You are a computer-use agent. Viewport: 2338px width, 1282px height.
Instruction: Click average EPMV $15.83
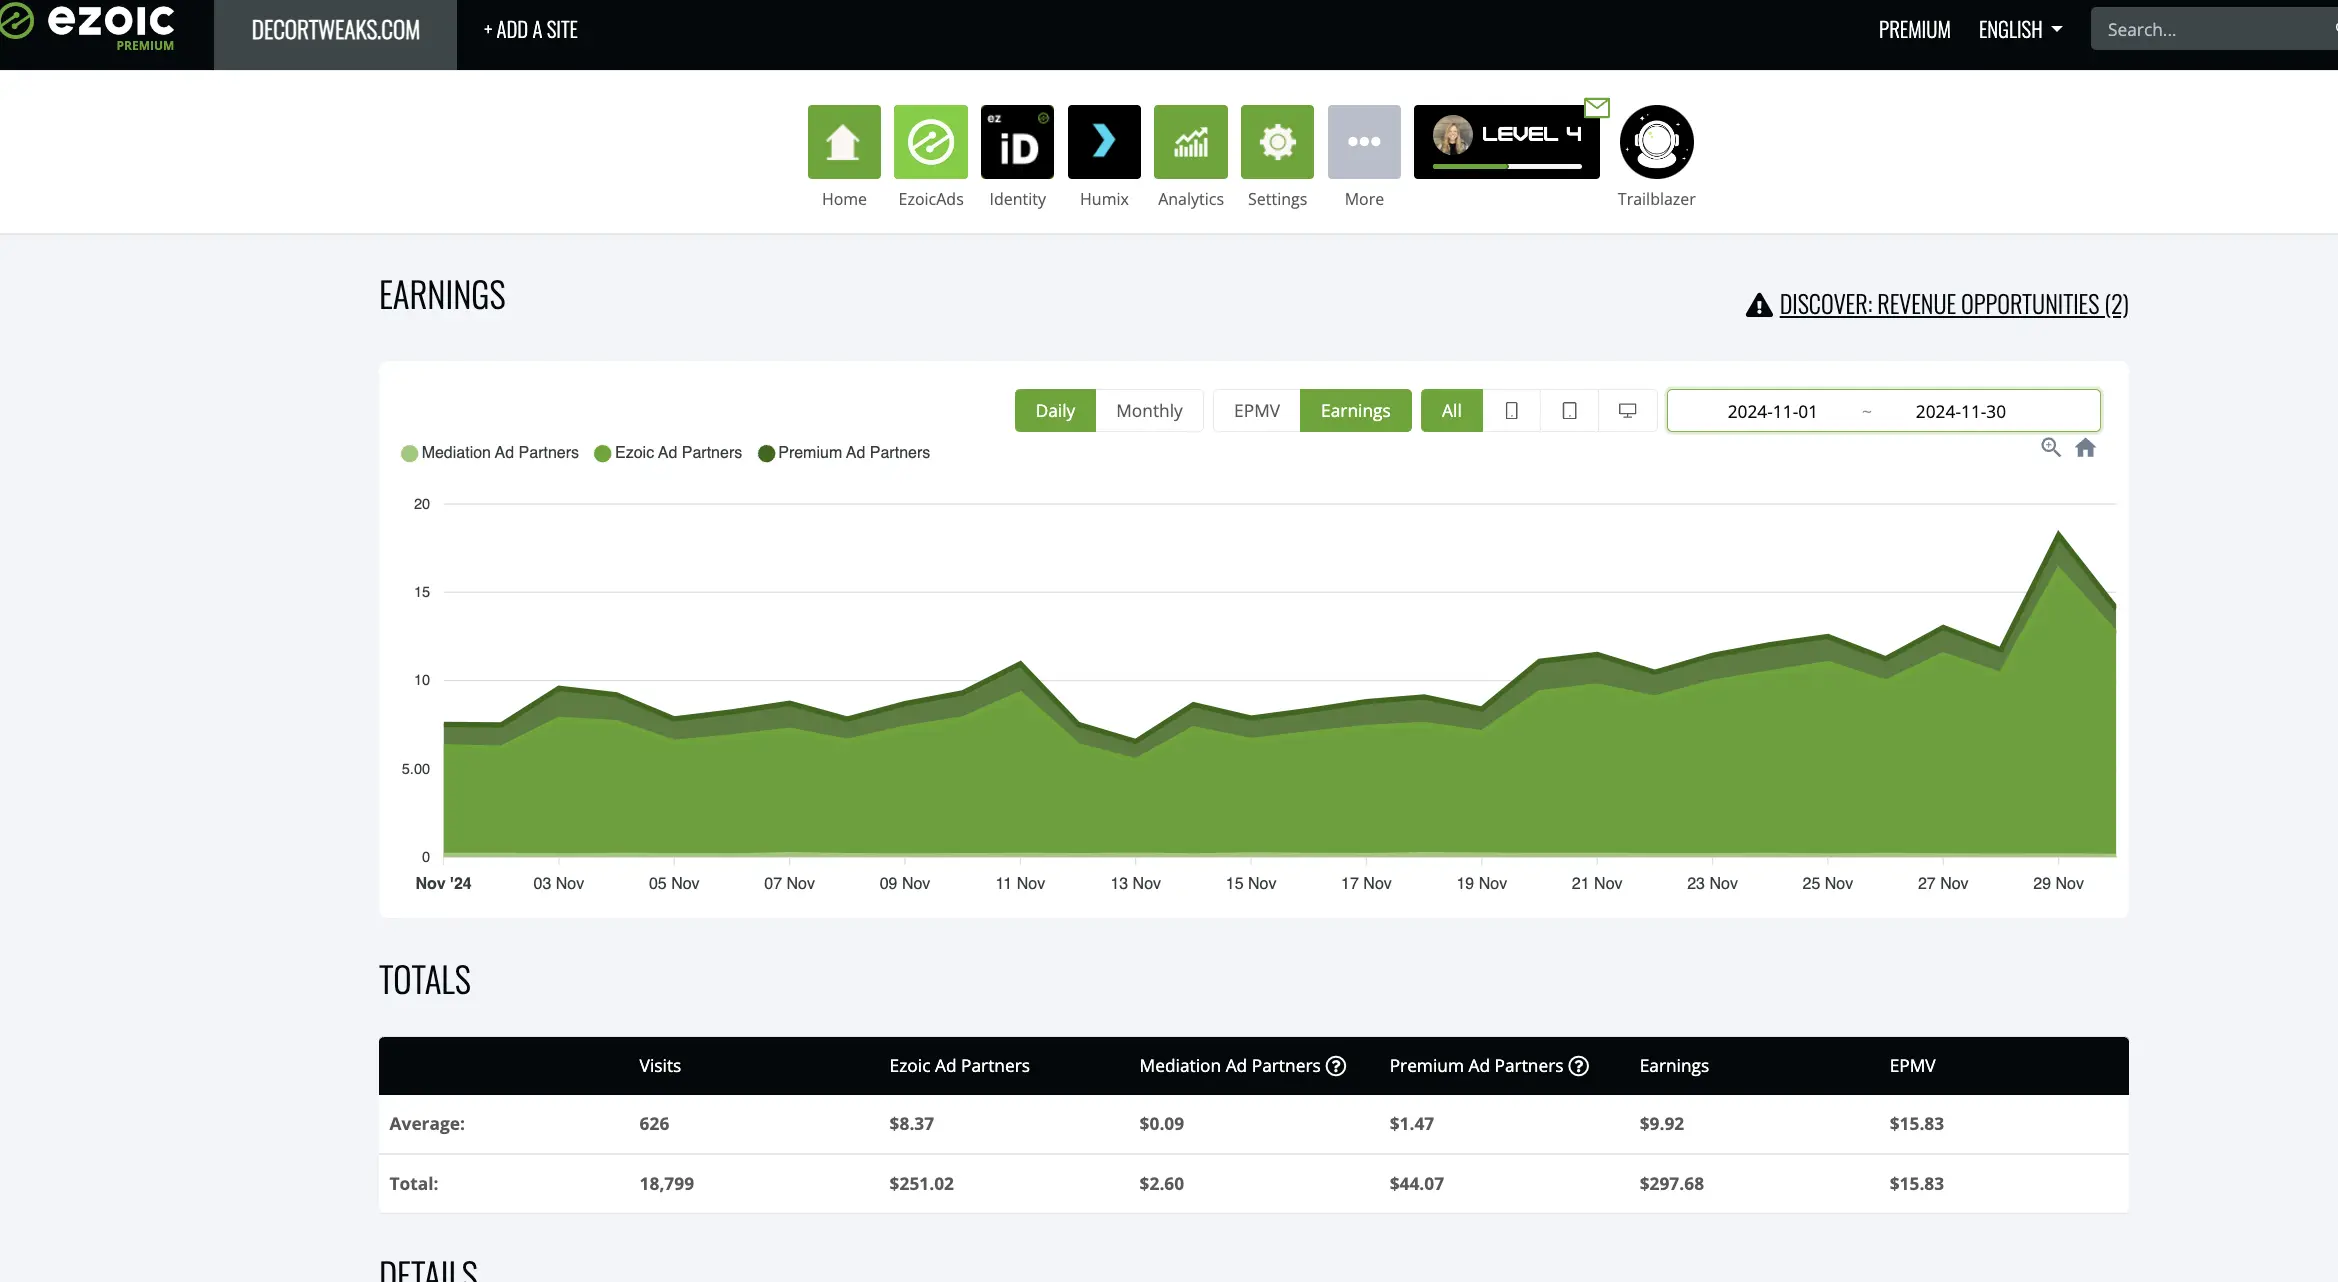pos(1916,1124)
